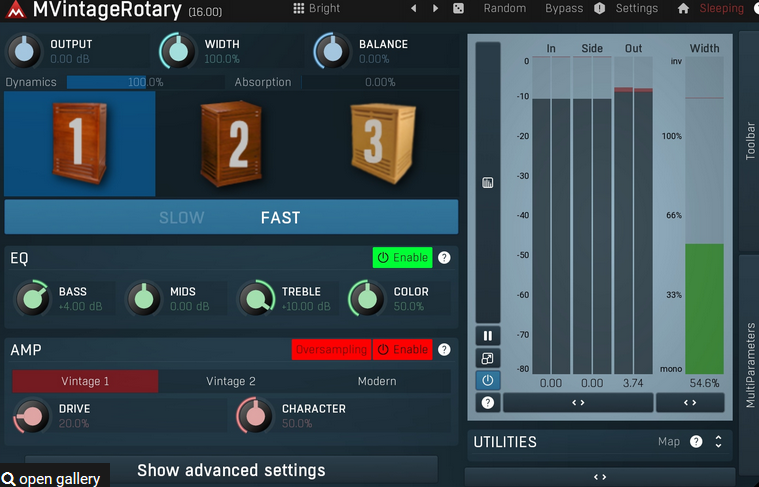Click the Sleeping status label
The width and height of the screenshot is (759, 487).
click(722, 8)
